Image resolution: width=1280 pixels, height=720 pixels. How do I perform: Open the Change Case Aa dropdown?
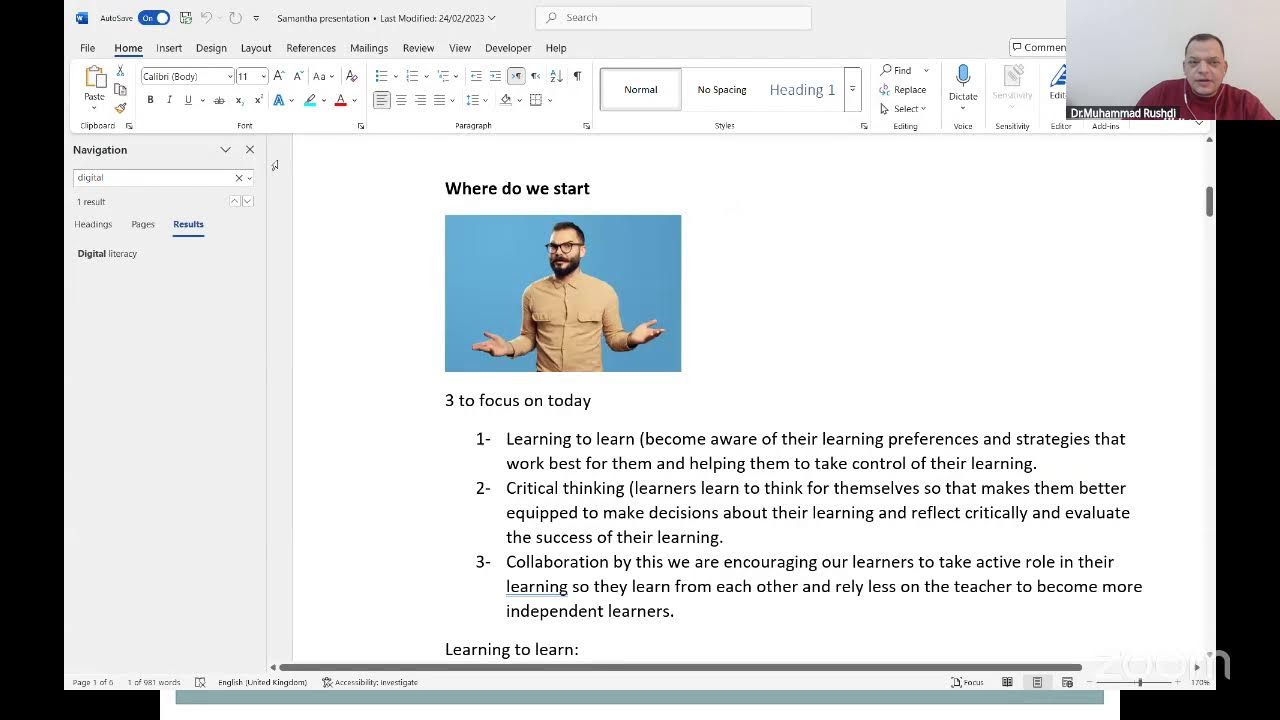[x=323, y=76]
